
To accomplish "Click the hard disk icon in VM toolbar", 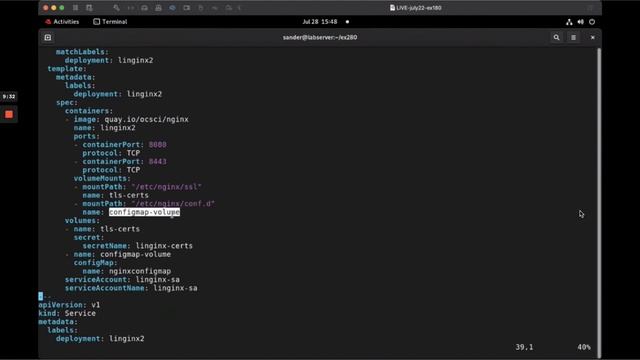I will [x=144, y=8].
